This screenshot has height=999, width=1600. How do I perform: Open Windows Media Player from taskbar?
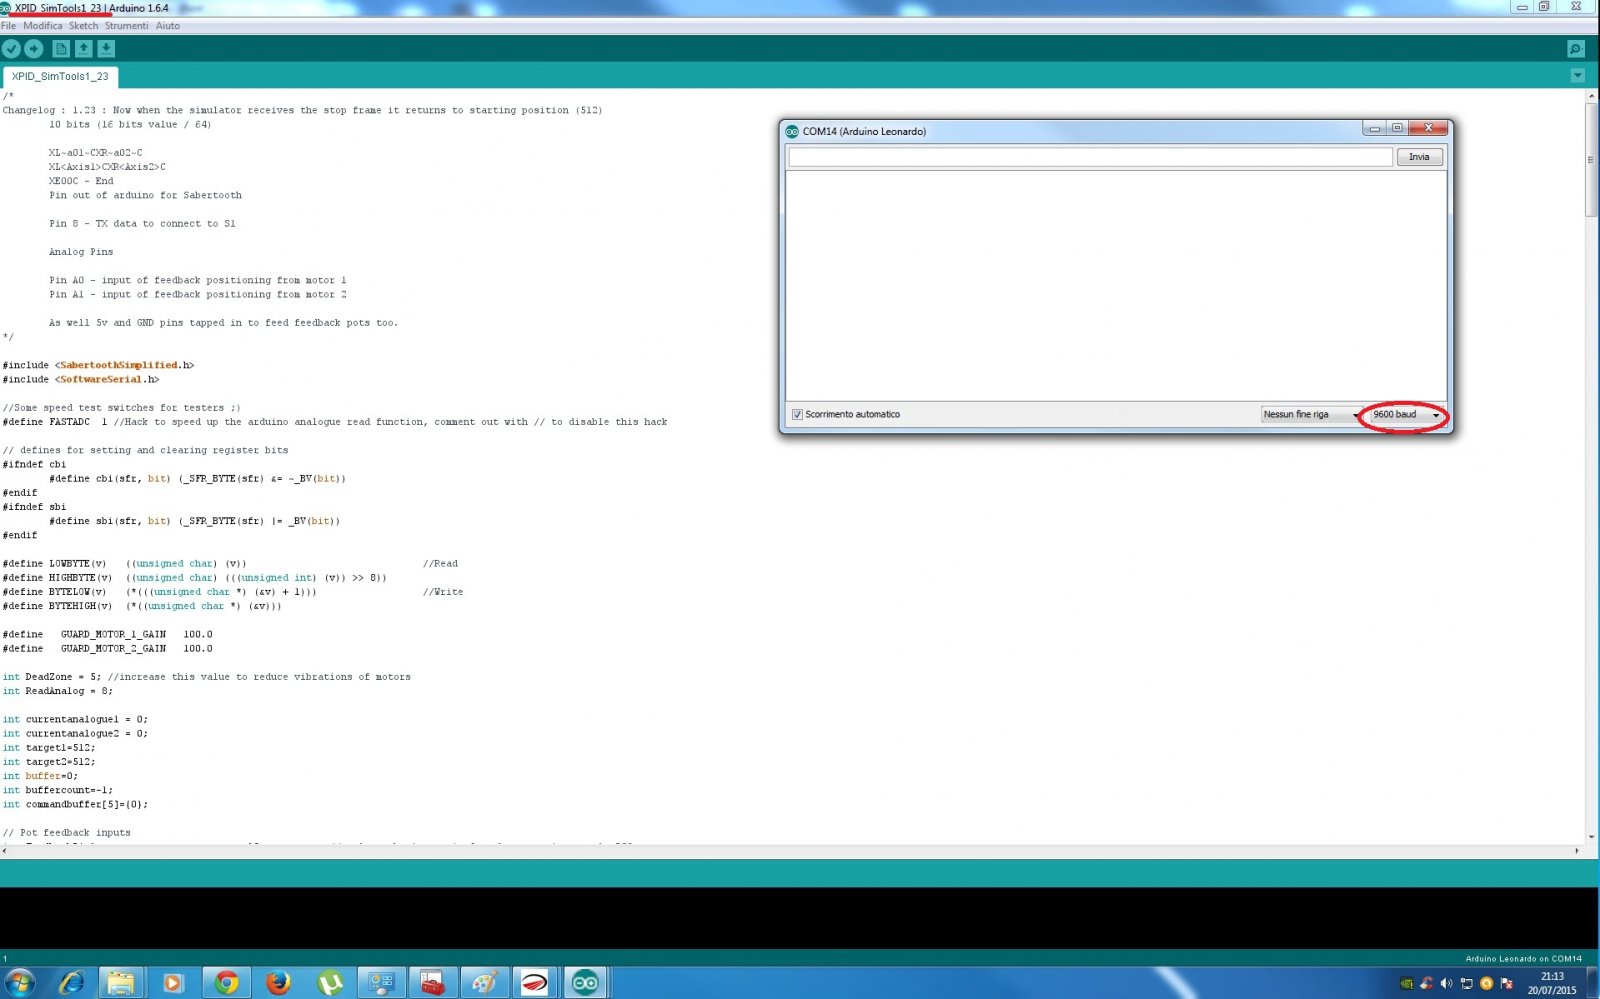173,983
